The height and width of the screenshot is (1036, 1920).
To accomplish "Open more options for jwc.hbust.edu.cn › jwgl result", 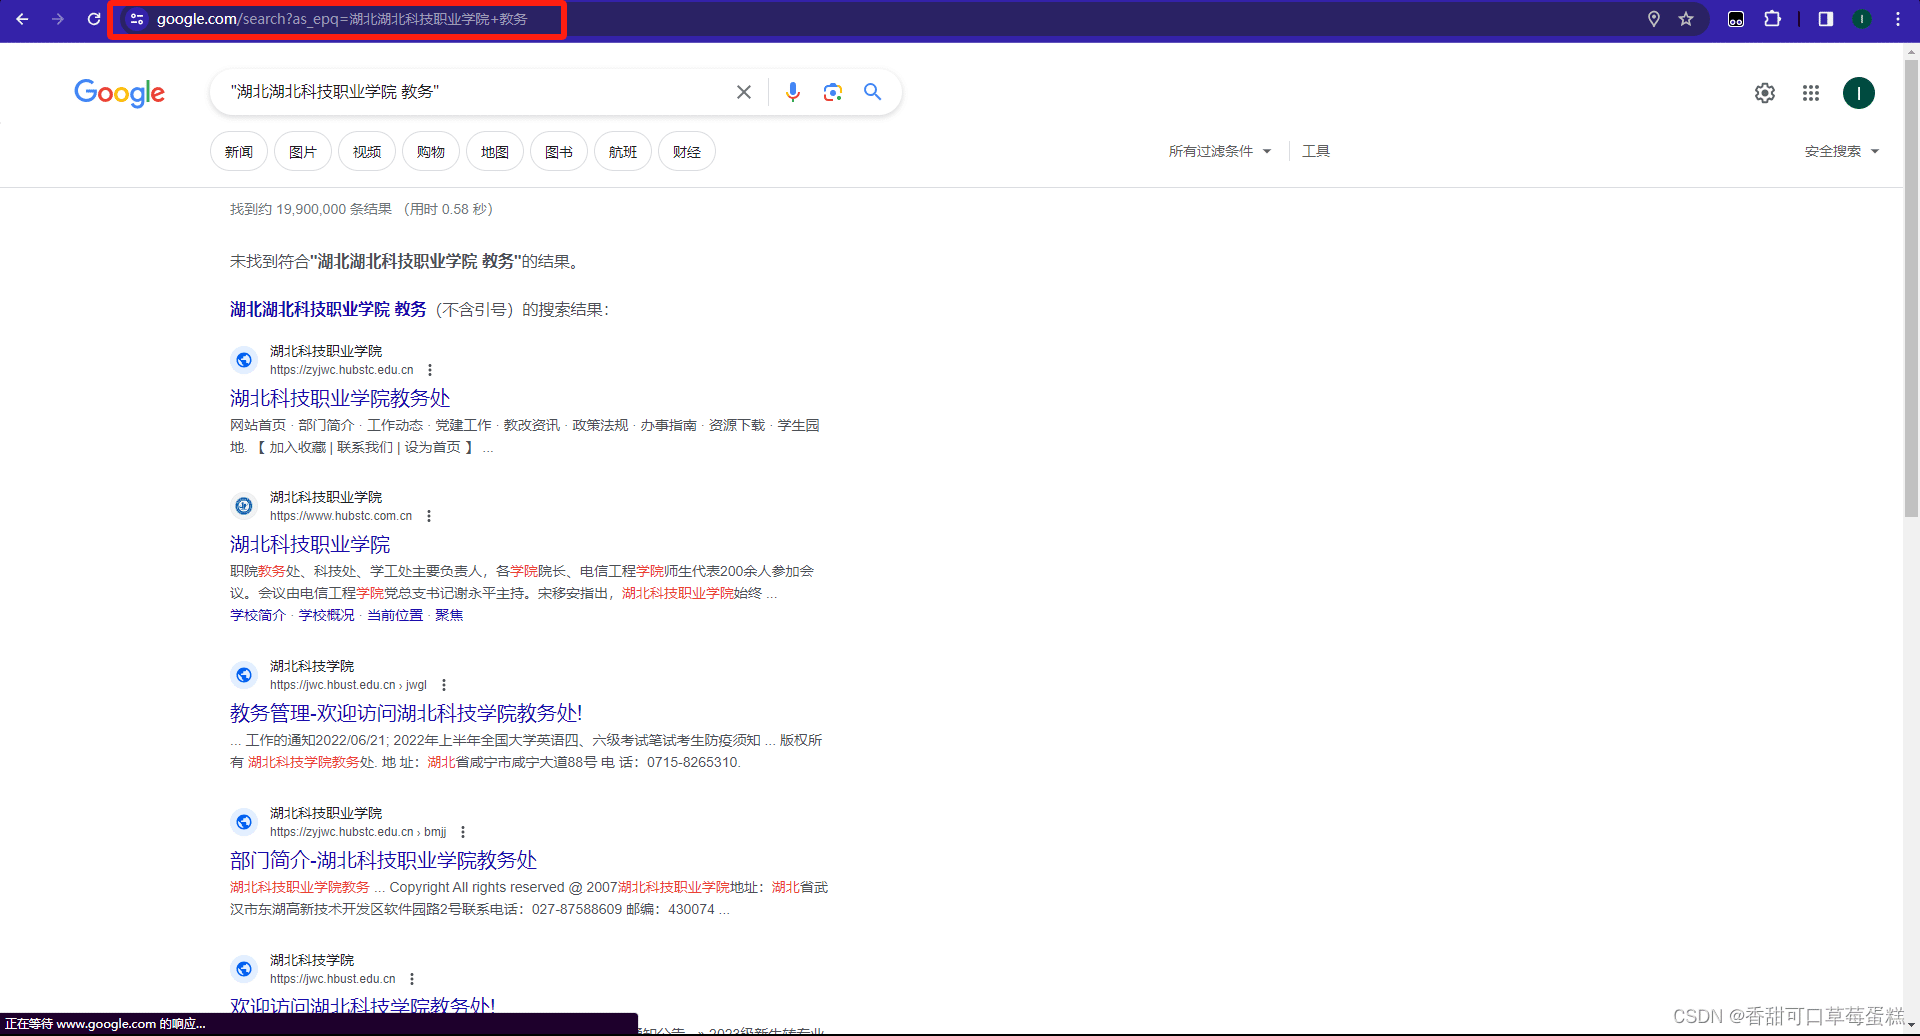I will click(x=444, y=685).
